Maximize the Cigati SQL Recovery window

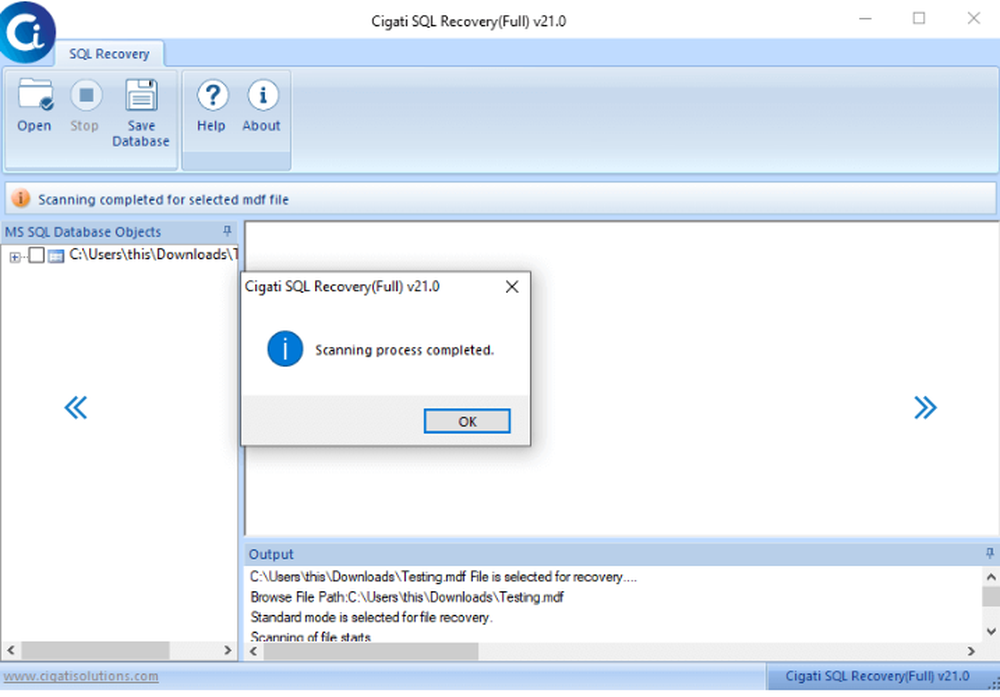point(919,18)
